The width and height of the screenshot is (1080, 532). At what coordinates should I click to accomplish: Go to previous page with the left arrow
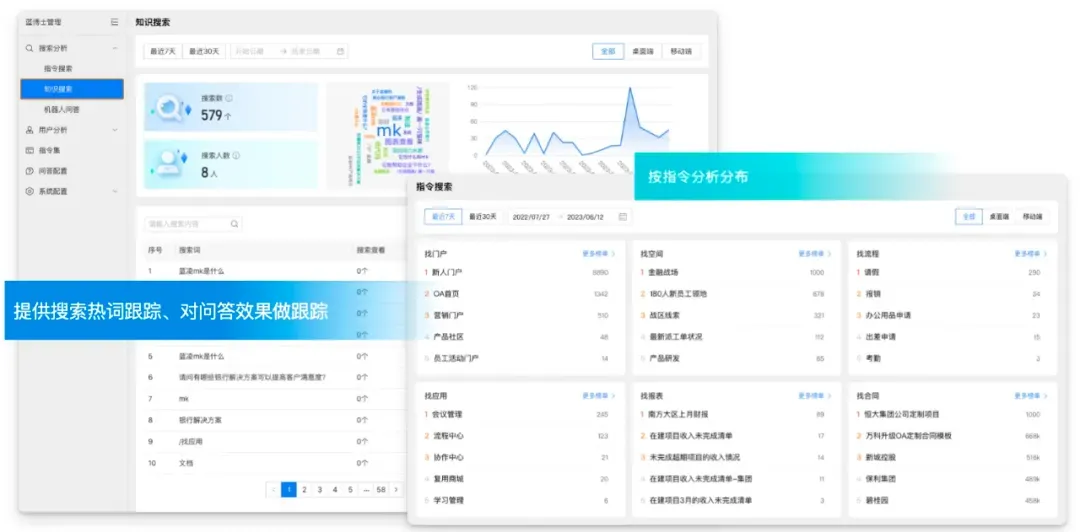[273, 490]
